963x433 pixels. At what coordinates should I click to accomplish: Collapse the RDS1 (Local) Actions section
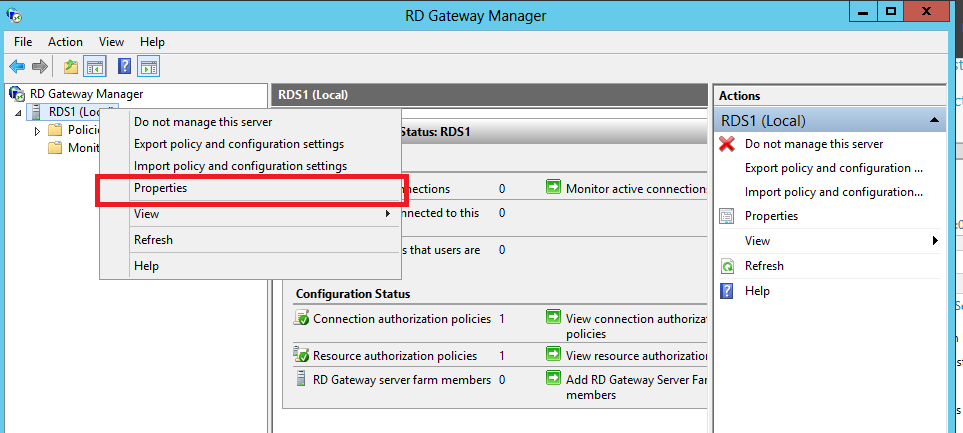coord(934,120)
